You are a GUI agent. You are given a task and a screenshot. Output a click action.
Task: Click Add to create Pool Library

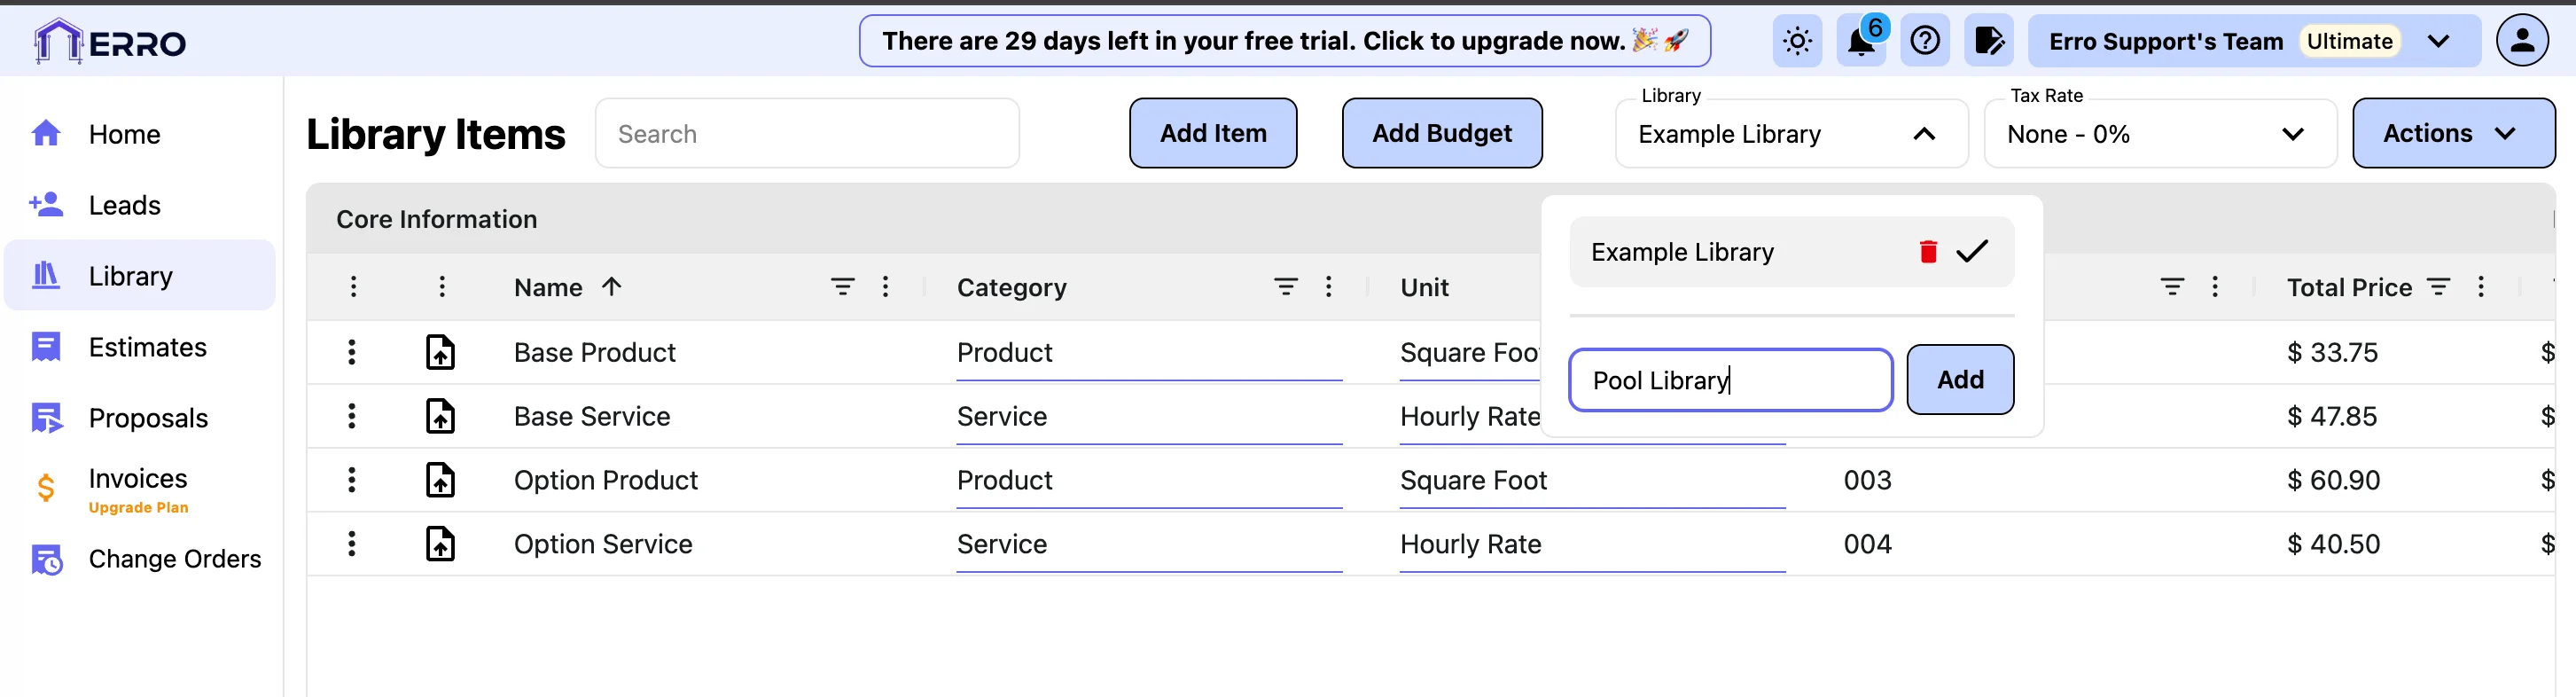pyautogui.click(x=1959, y=380)
